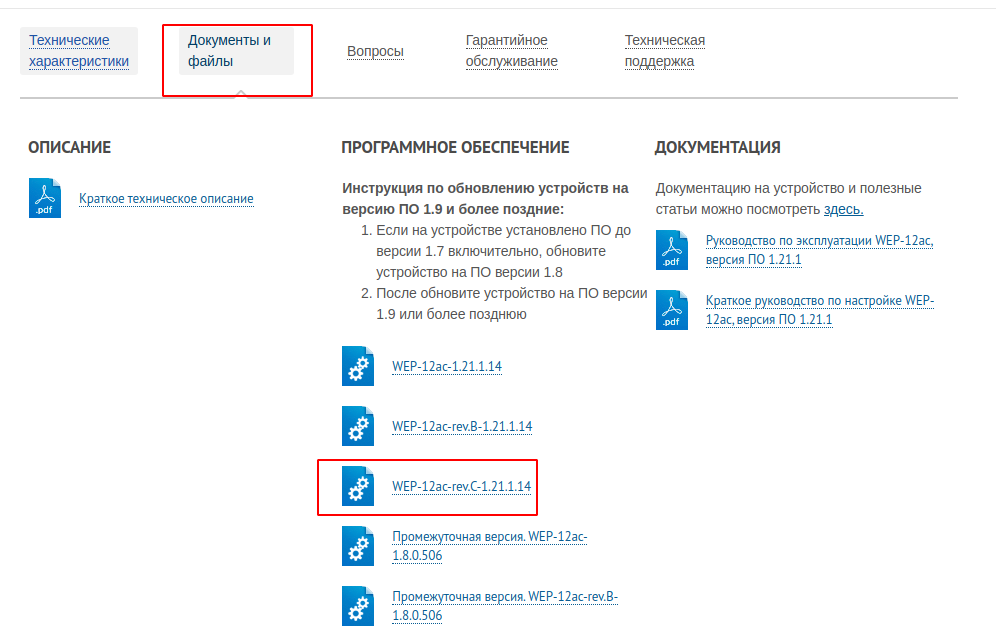The height and width of the screenshot is (640, 996).
Task: Click the bold Инструкция по обновлению устройств text
Action: click(x=485, y=199)
